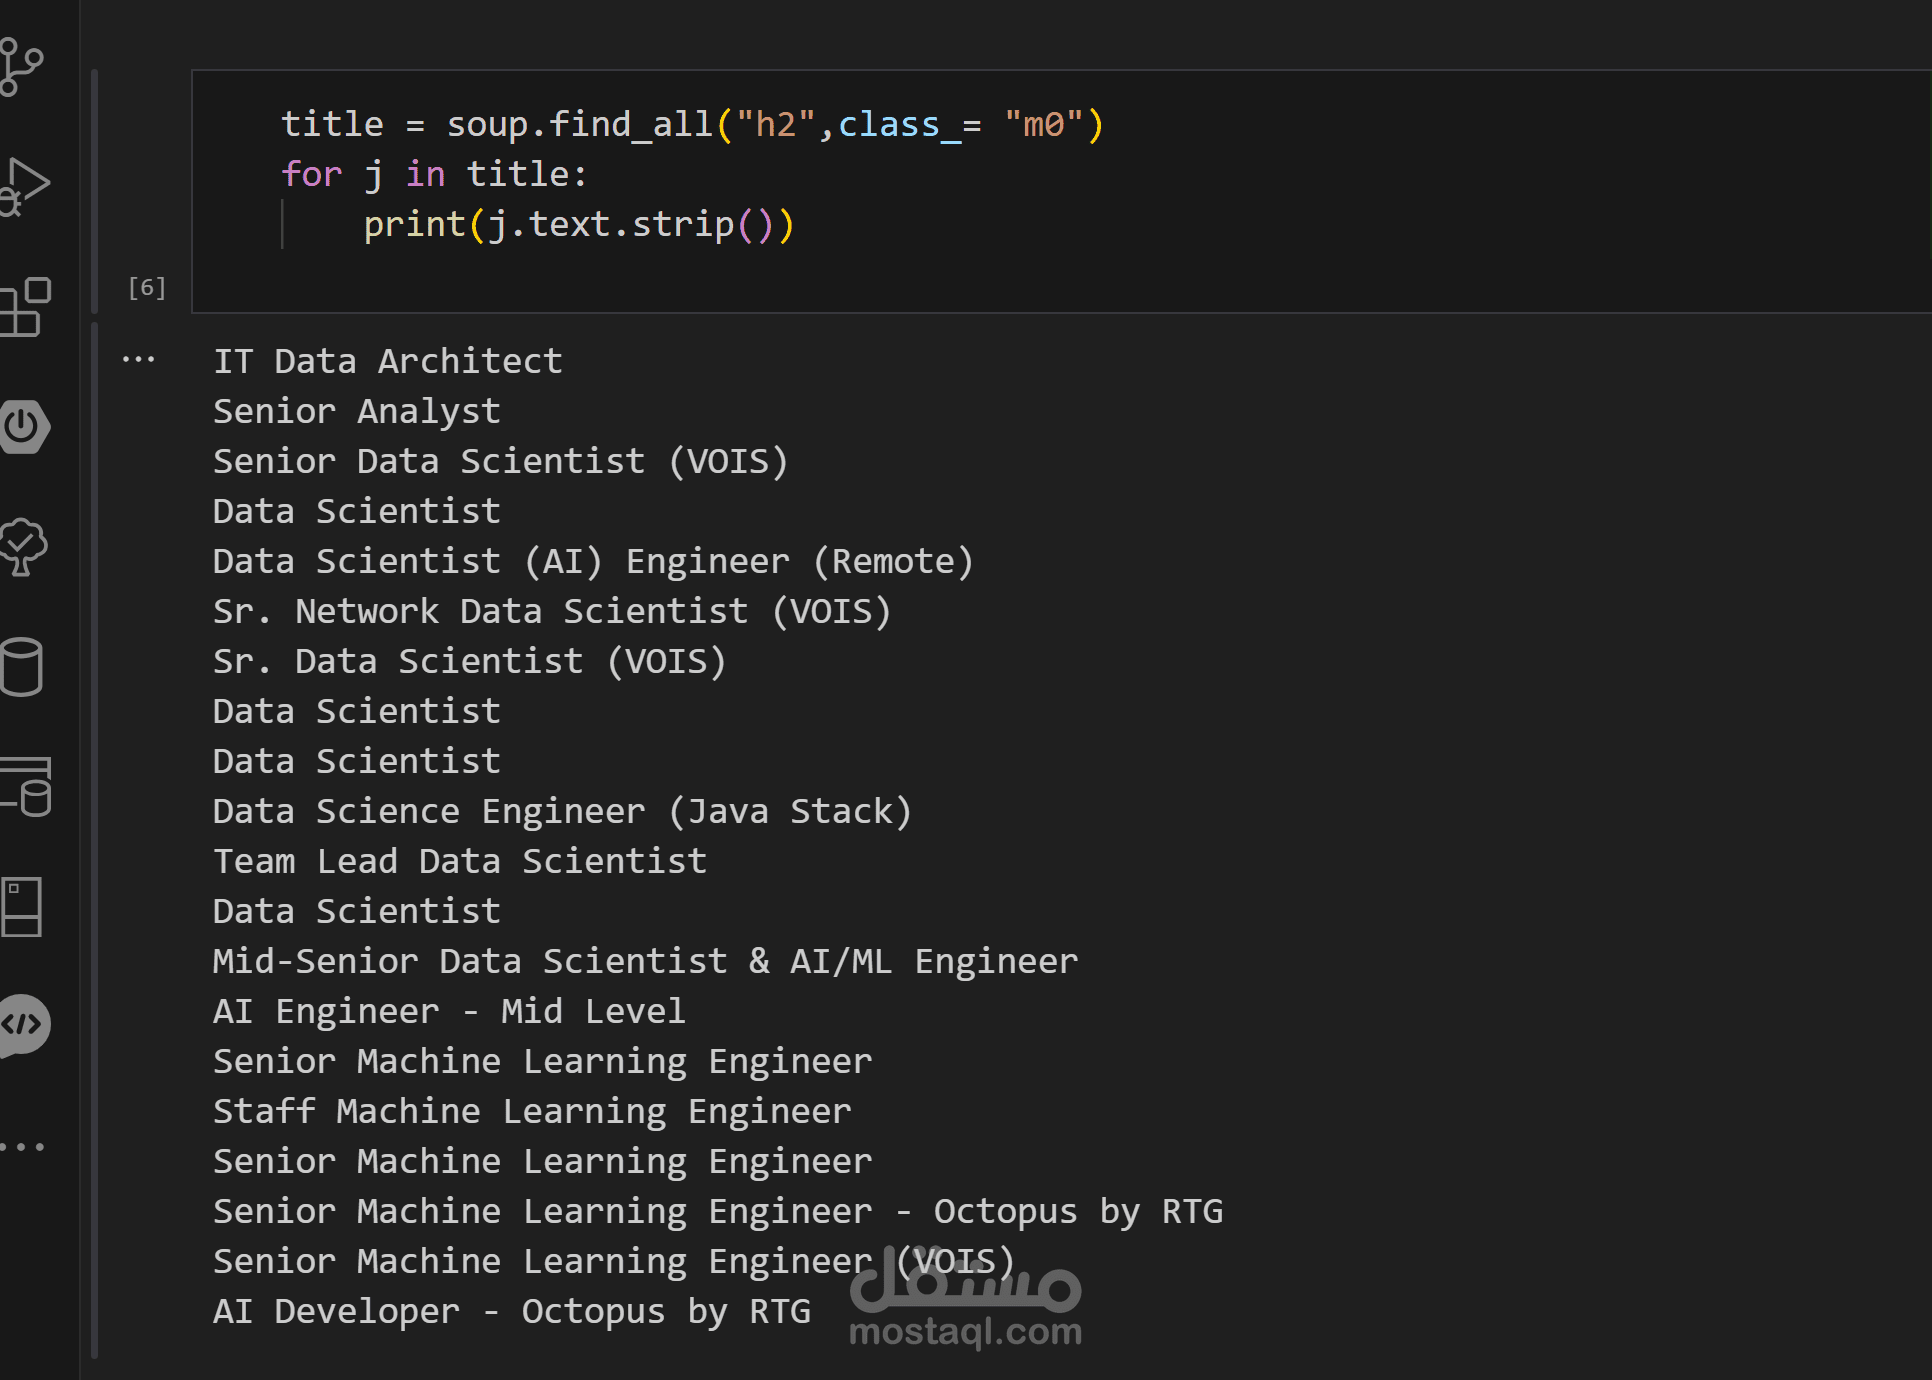Open the Run and Debug view

[24, 187]
